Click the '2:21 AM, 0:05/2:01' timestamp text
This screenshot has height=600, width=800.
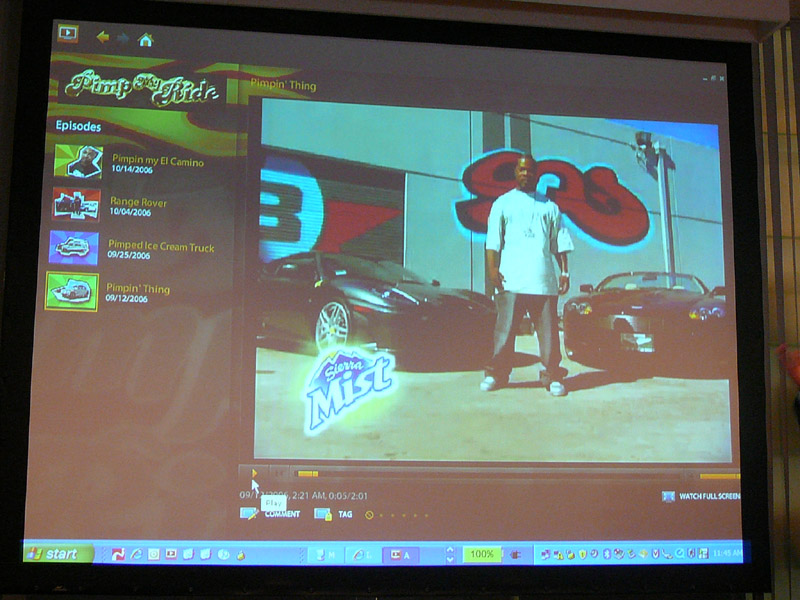(x=329, y=495)
